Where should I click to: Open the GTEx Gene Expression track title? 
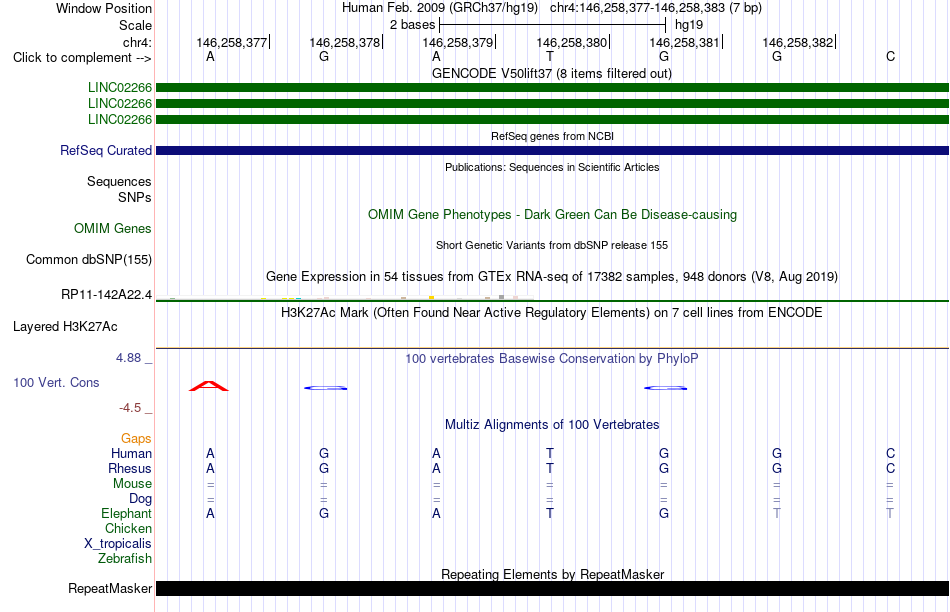click(x=552, y=277)
